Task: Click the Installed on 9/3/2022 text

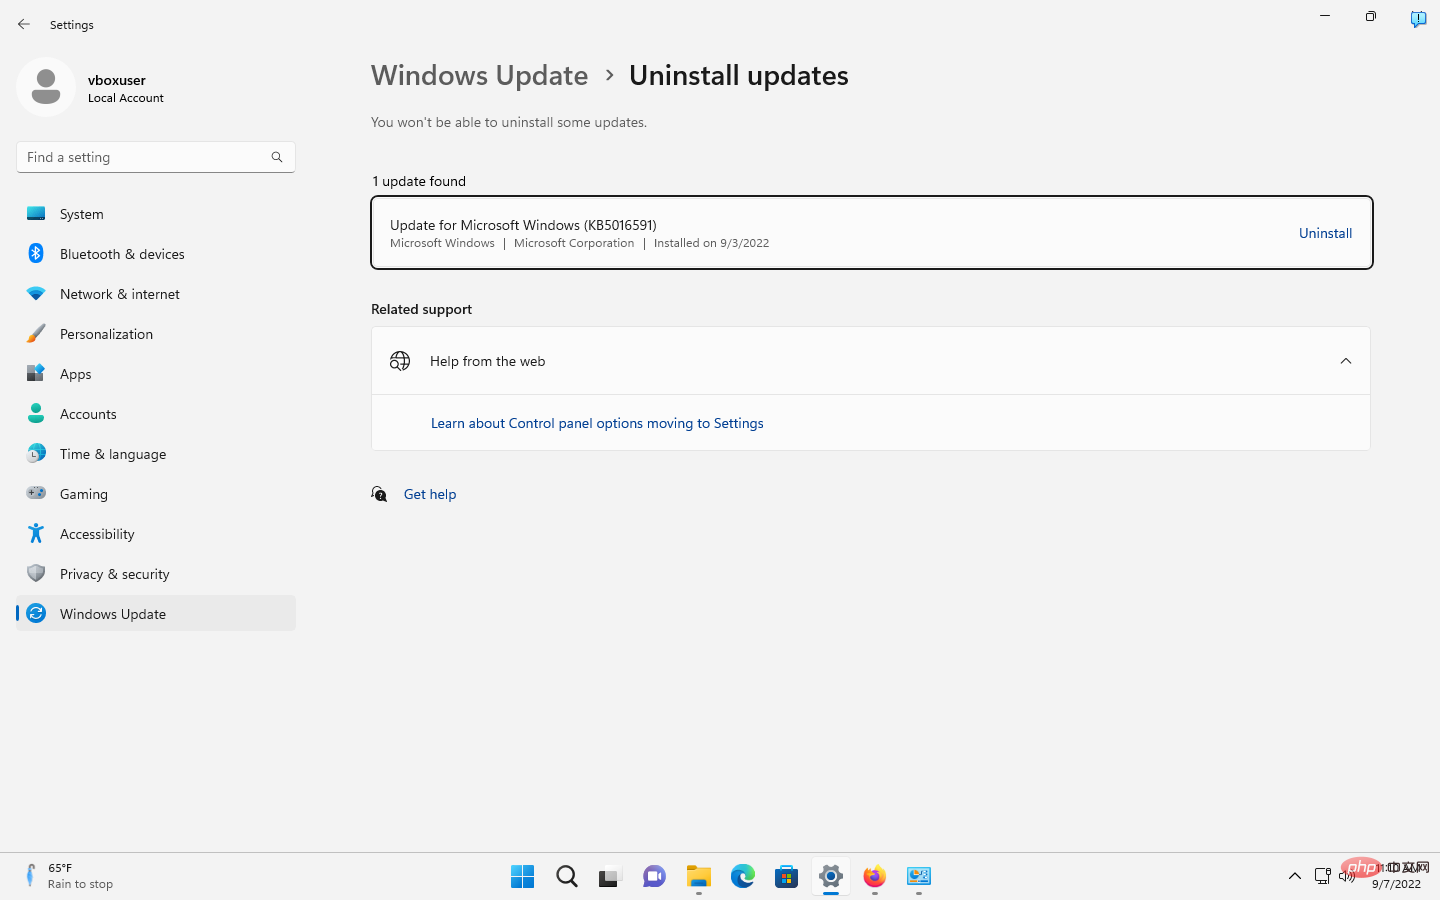Action: [711, 243]
